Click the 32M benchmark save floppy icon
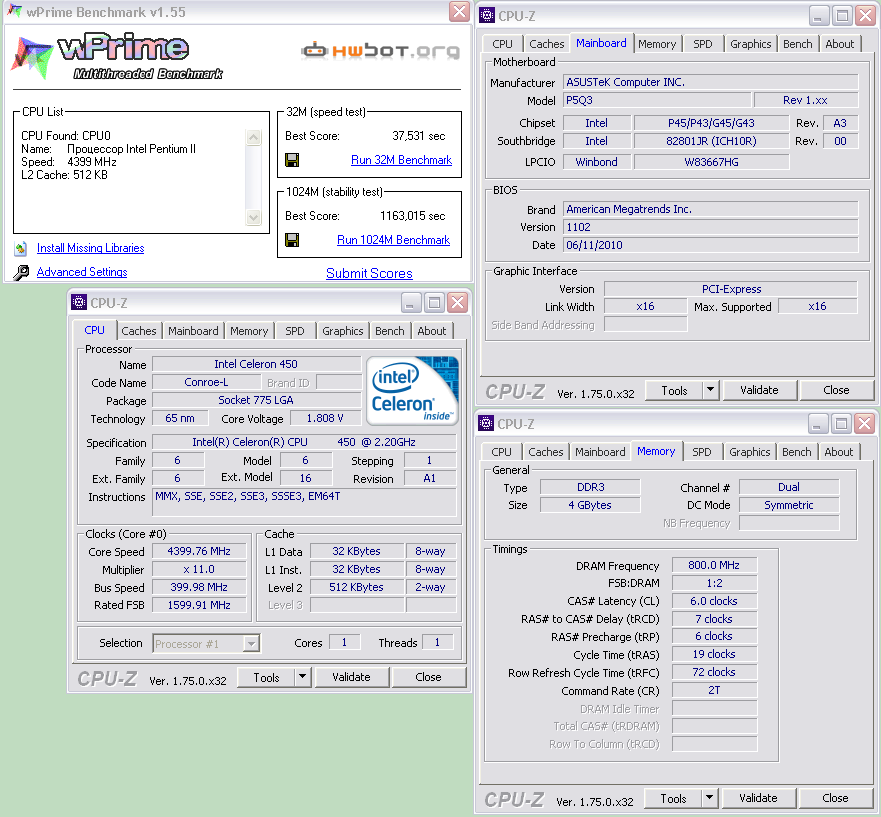Image resolution: width=881 pixels, height=817 pixels. click(292, 160)
